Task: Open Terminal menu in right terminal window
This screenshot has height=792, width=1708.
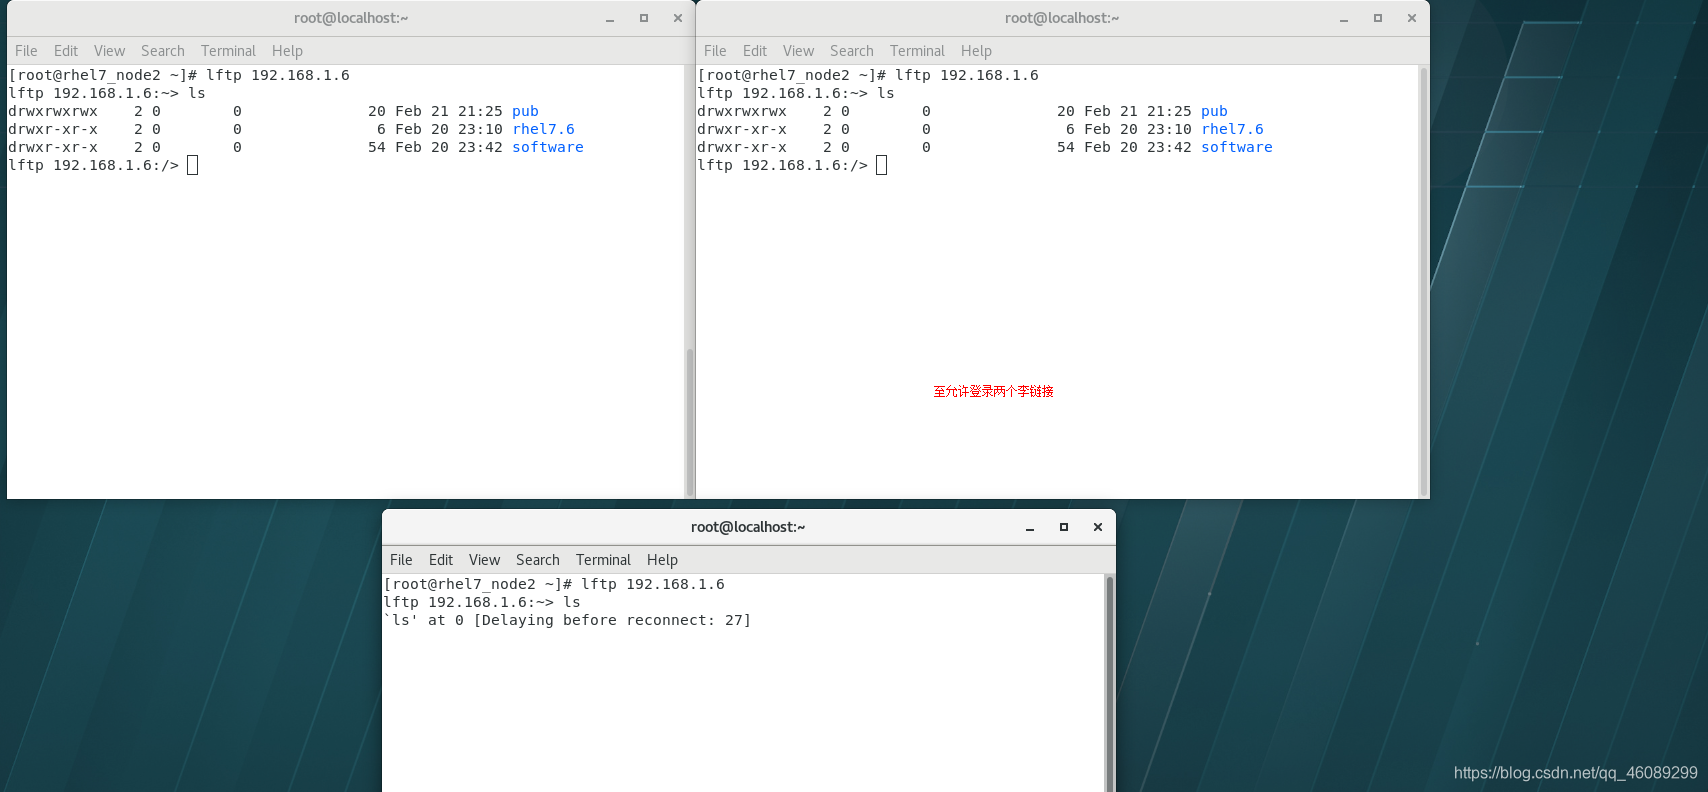Action: (x=918, y=51)
